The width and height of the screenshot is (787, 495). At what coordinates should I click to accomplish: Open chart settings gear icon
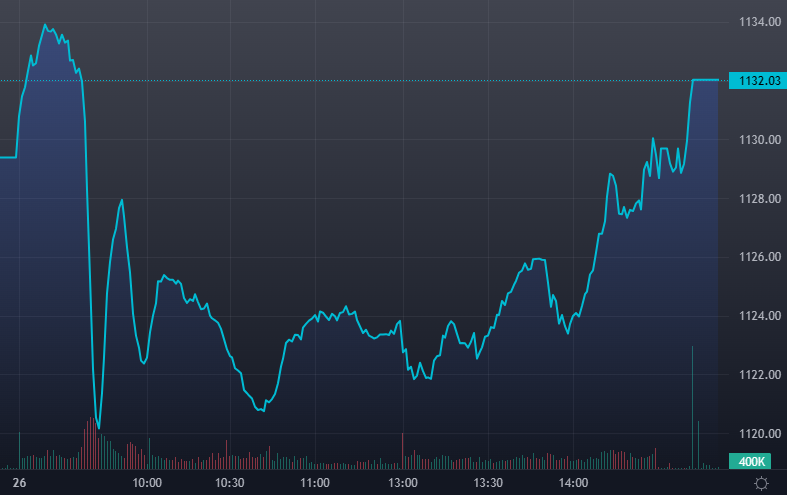click(761, 483)
